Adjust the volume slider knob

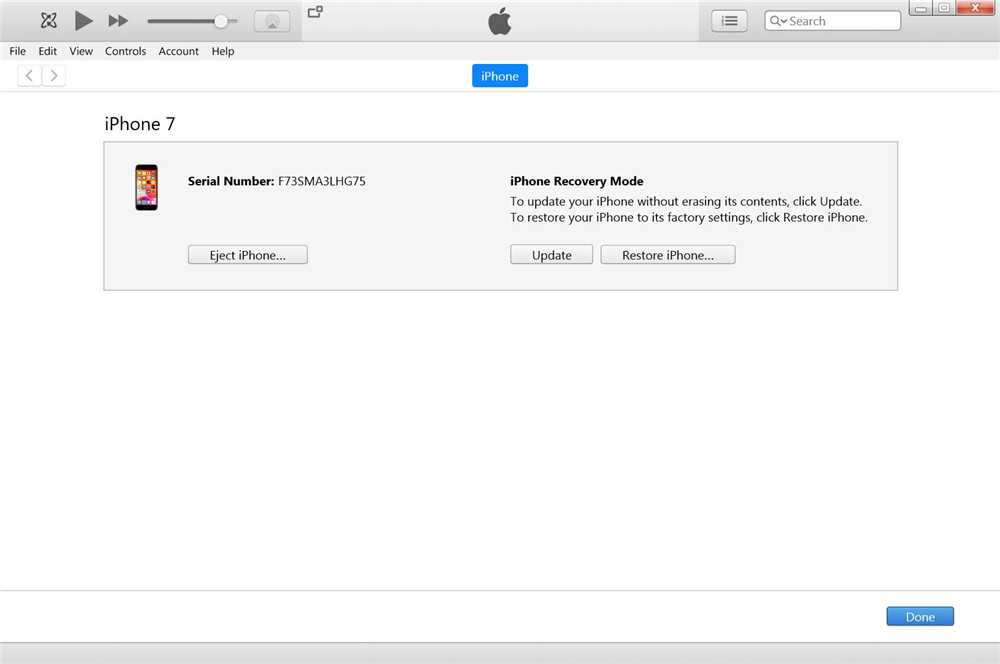point(221,21)
